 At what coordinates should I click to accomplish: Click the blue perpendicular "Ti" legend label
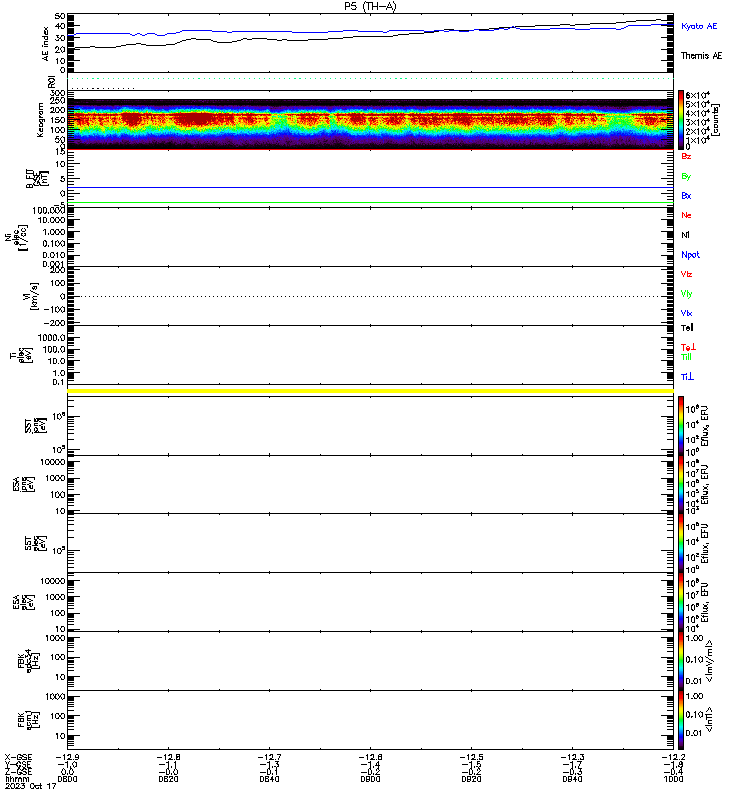click(687, 377)
